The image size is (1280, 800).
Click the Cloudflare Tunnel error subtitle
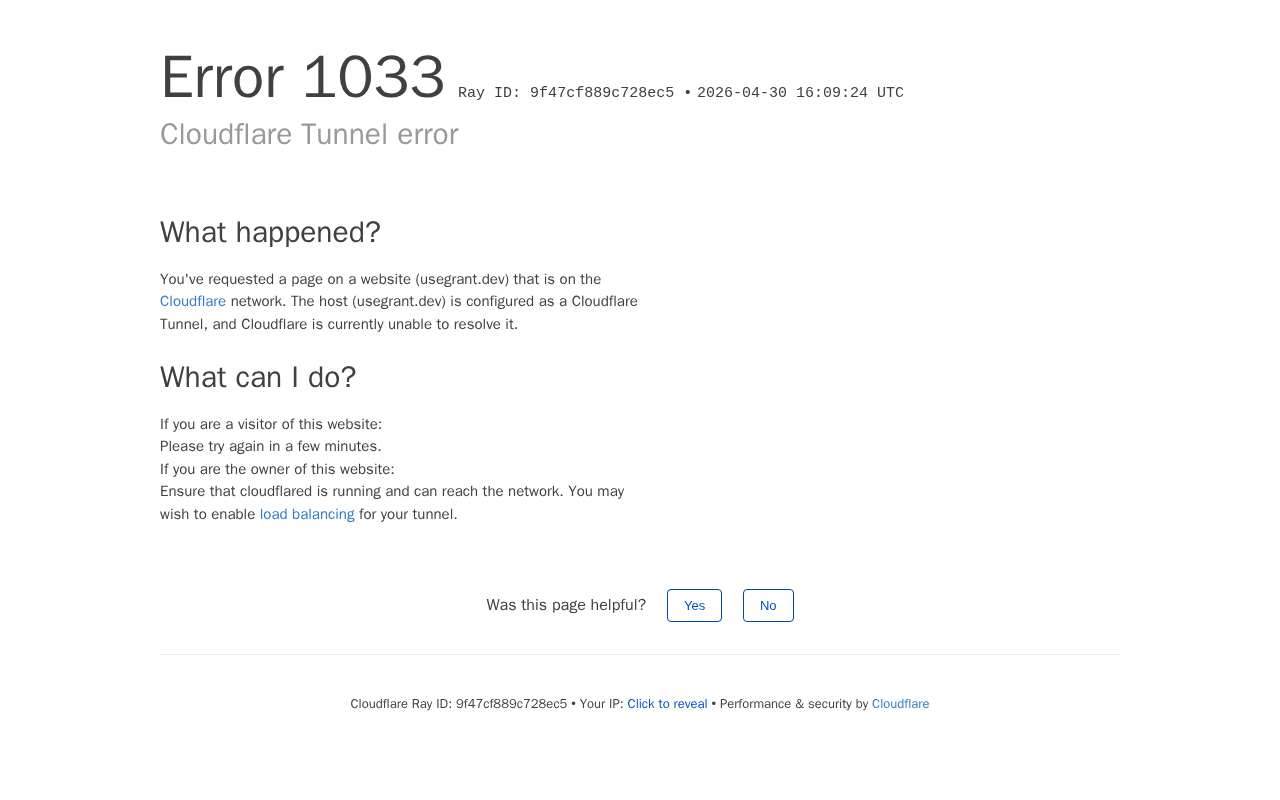[309, 134]
